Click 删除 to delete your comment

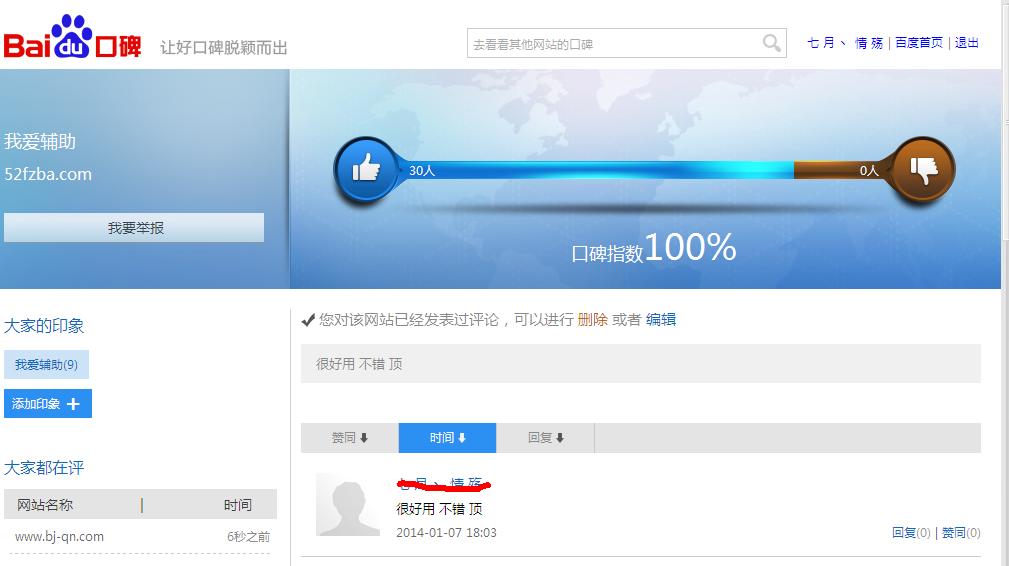(x=593, y=320)
